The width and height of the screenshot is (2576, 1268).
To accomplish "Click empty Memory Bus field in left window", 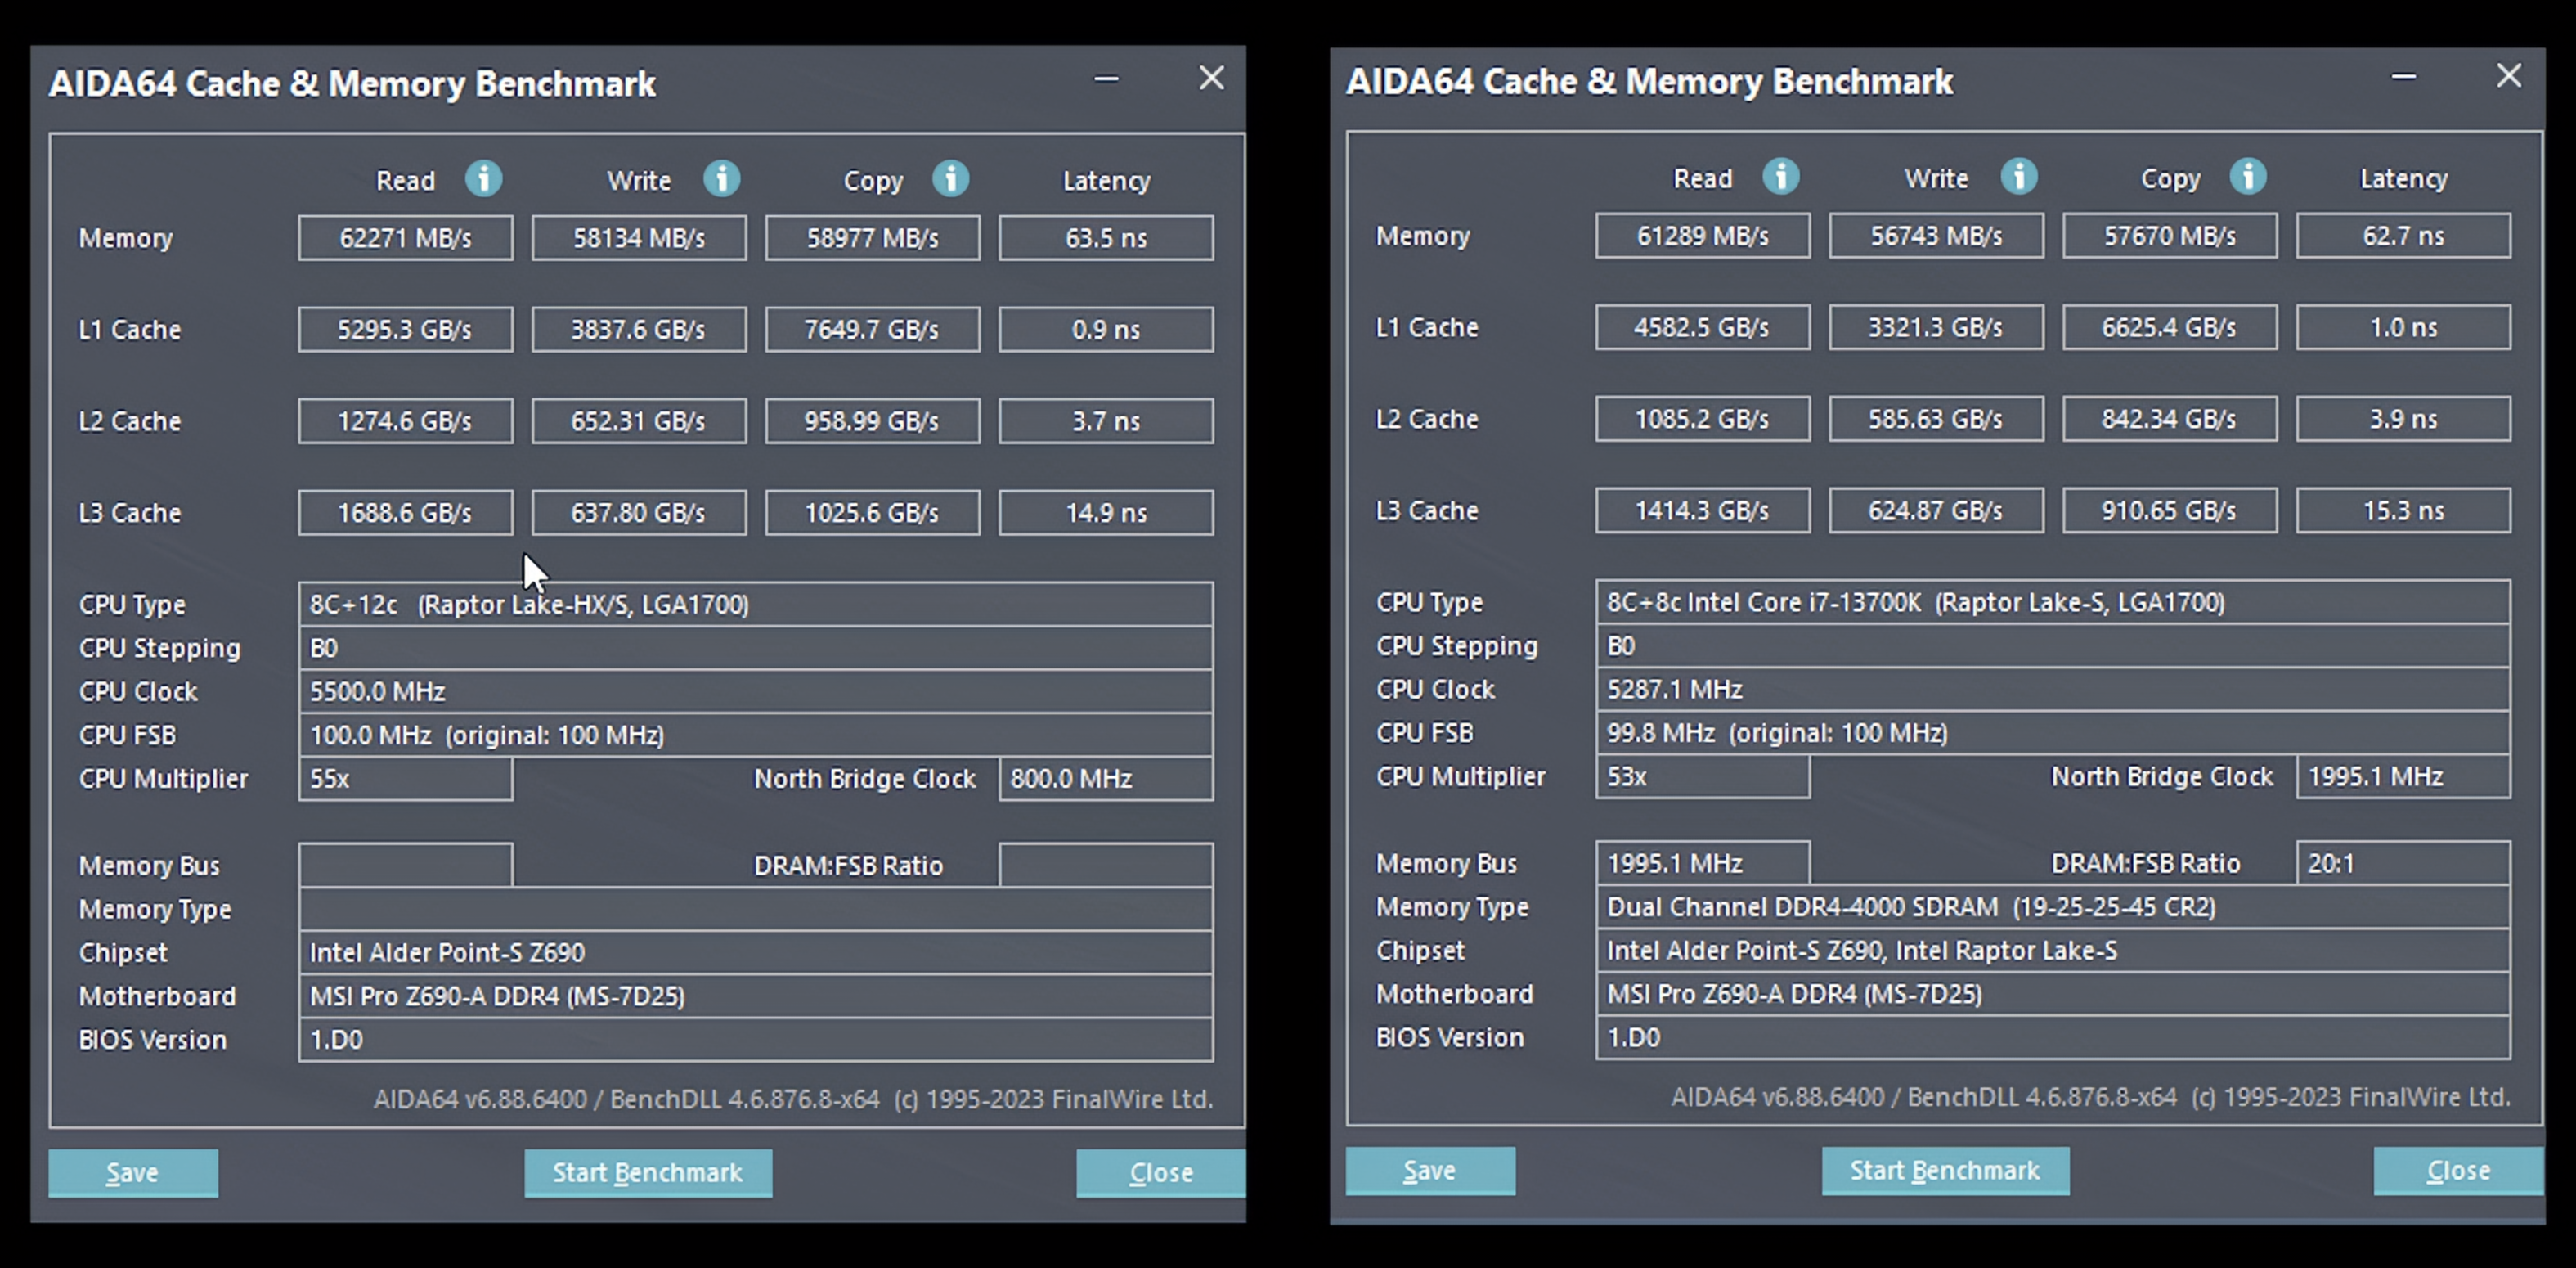I will coord(405,865).
